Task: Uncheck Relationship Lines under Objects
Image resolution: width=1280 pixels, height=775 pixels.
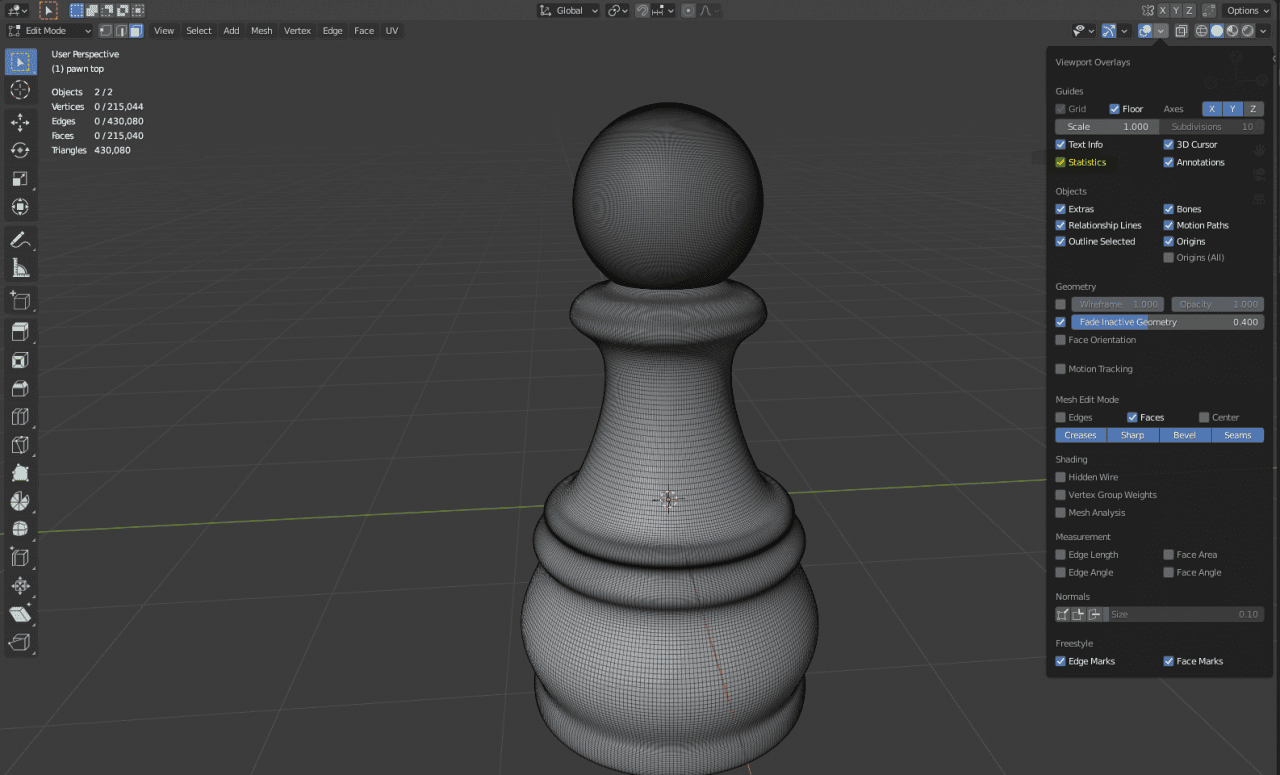Action: coord(1060,225)
